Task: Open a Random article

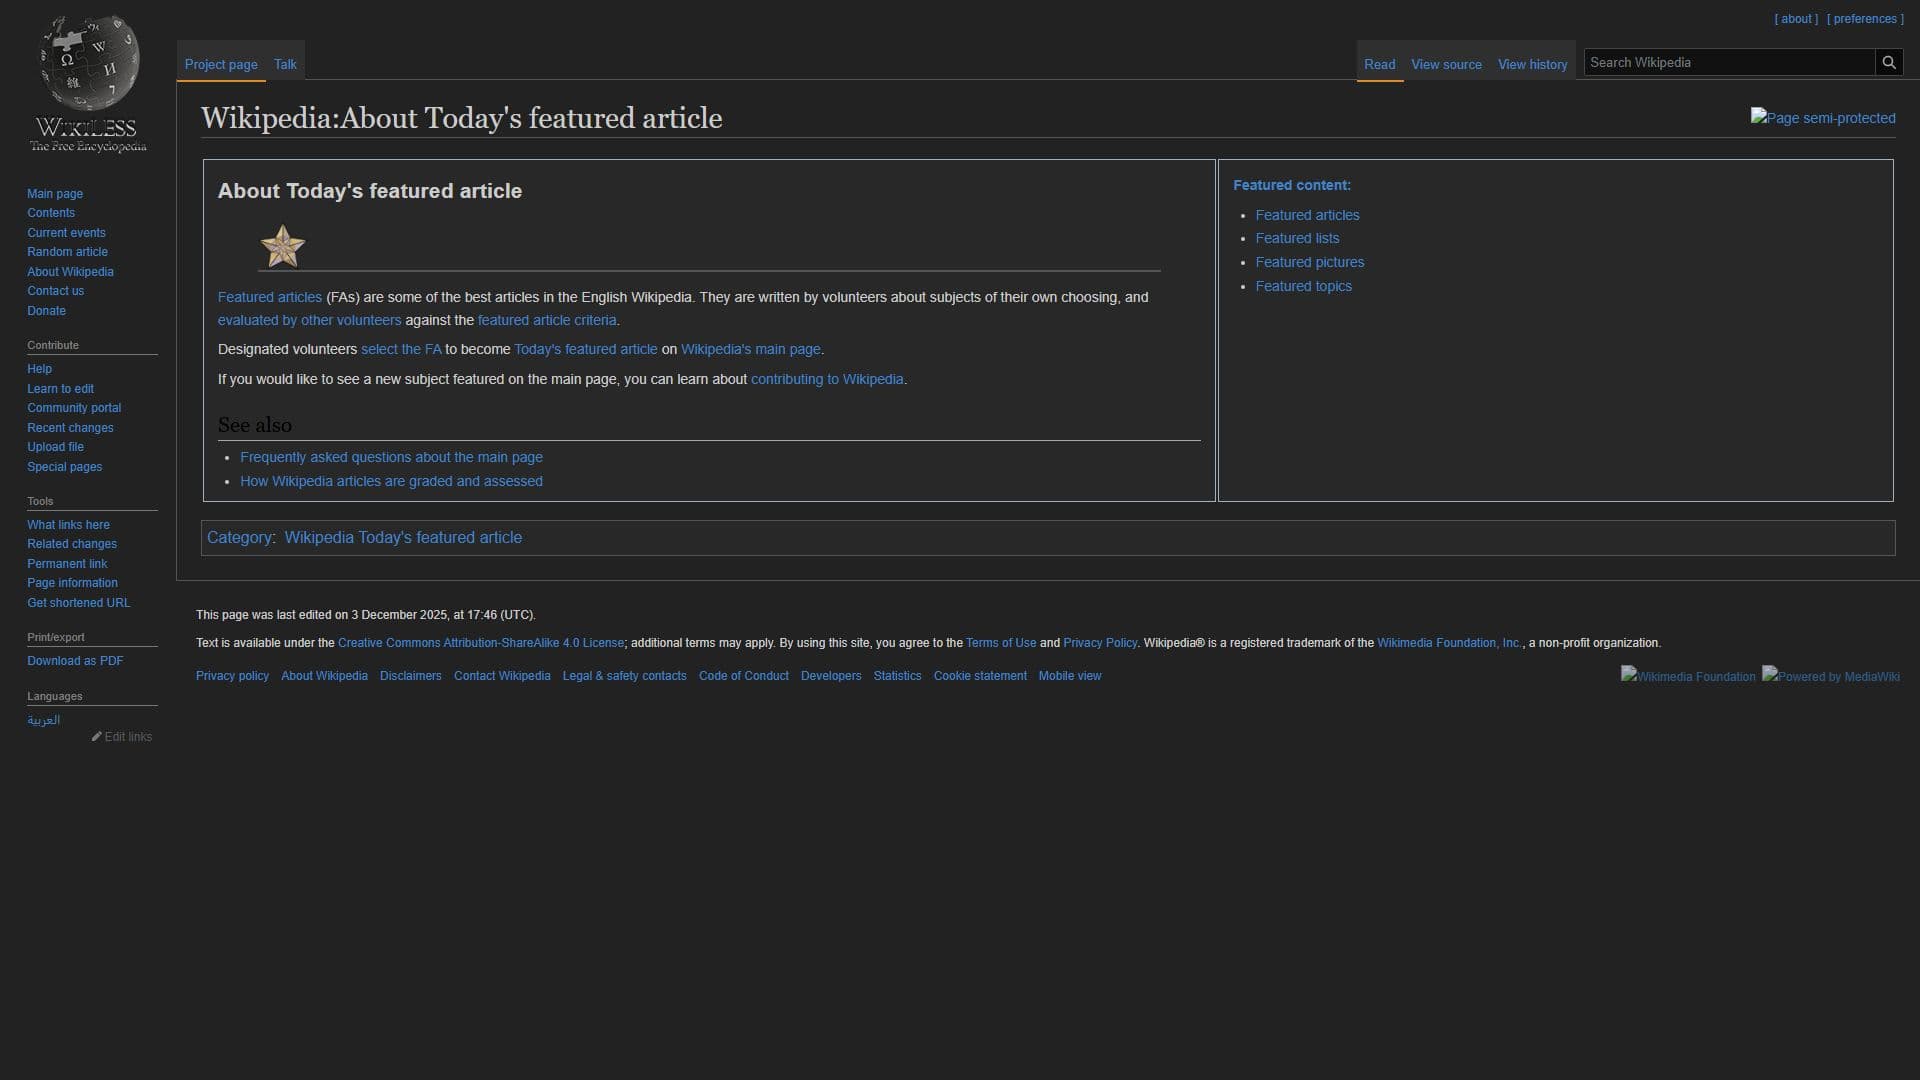Action: click(x=67, y=252)
